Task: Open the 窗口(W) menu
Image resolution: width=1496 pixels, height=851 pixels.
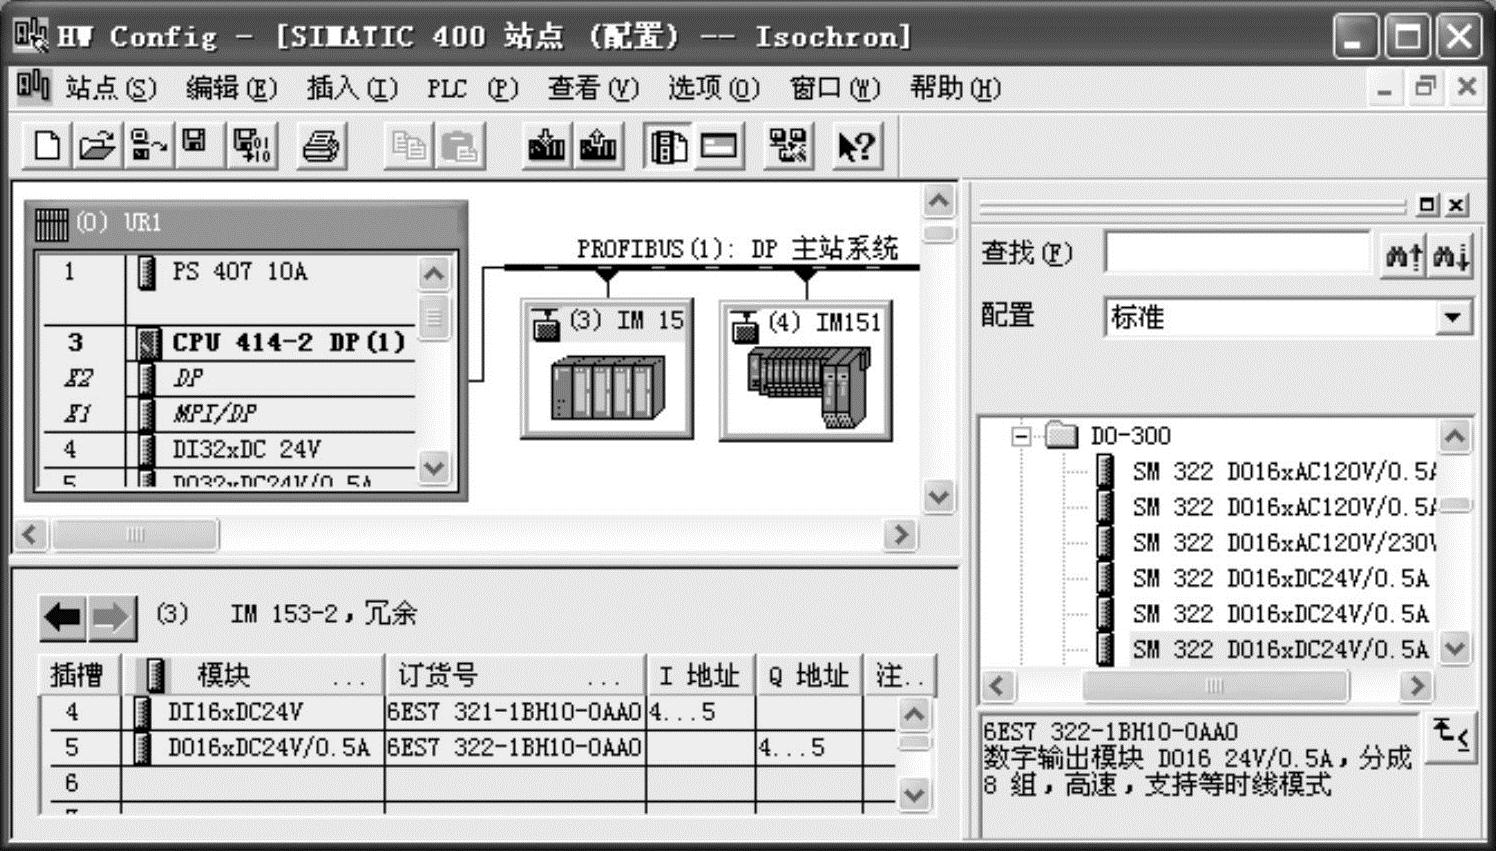Action: pyautogui.click(x=835, y=89)
